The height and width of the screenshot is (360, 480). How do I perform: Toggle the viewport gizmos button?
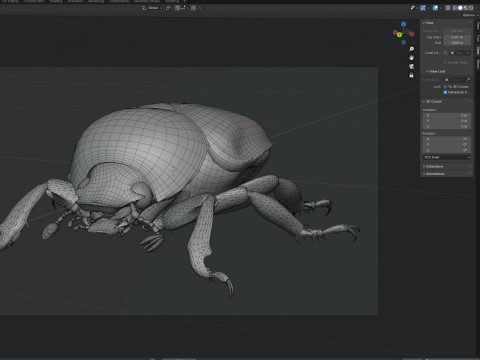point(423,8)
